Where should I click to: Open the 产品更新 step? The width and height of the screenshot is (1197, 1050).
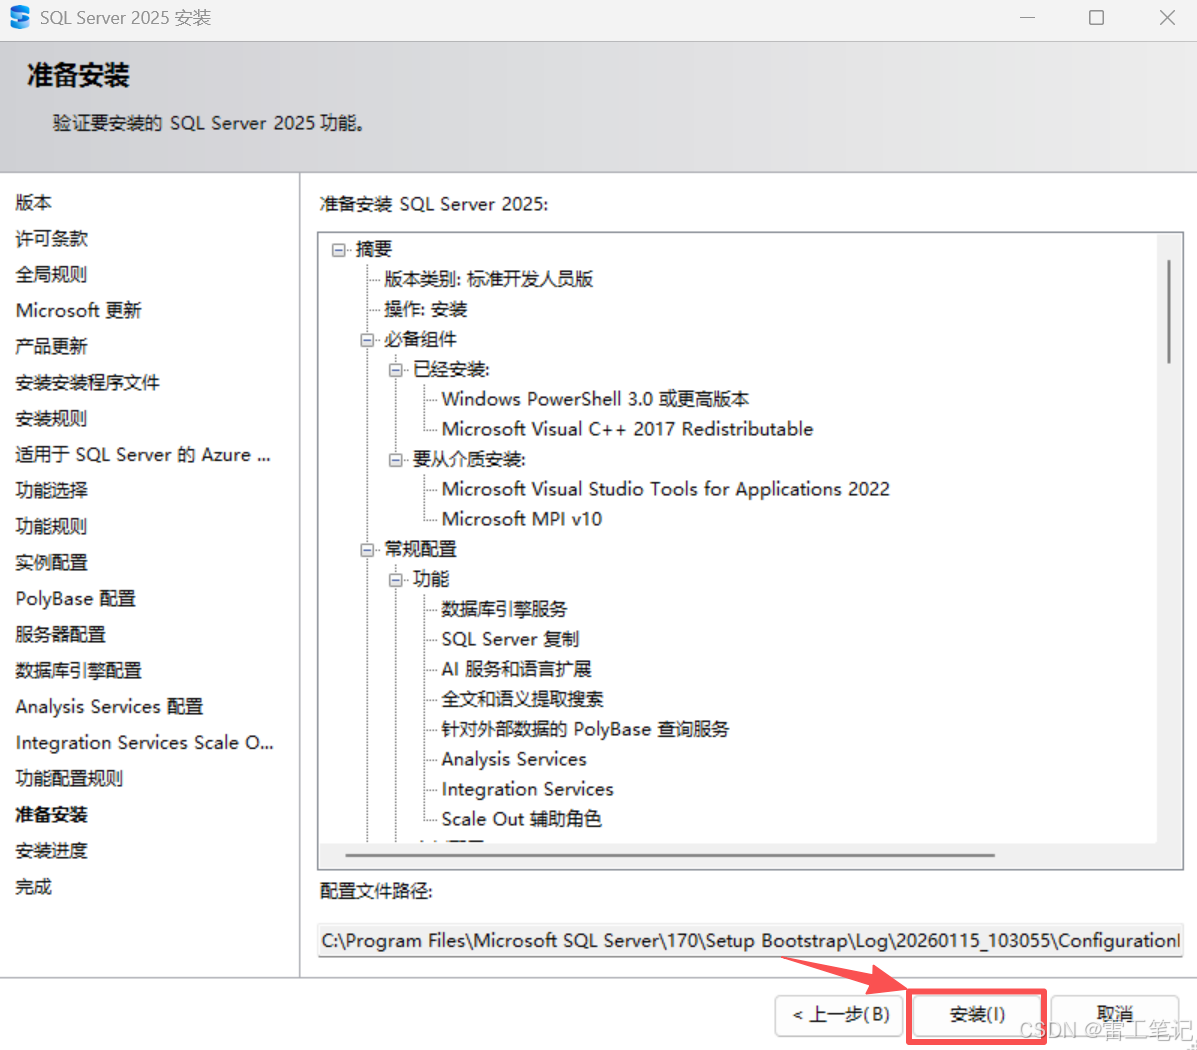pyautogui.click(x=52, y=346)
